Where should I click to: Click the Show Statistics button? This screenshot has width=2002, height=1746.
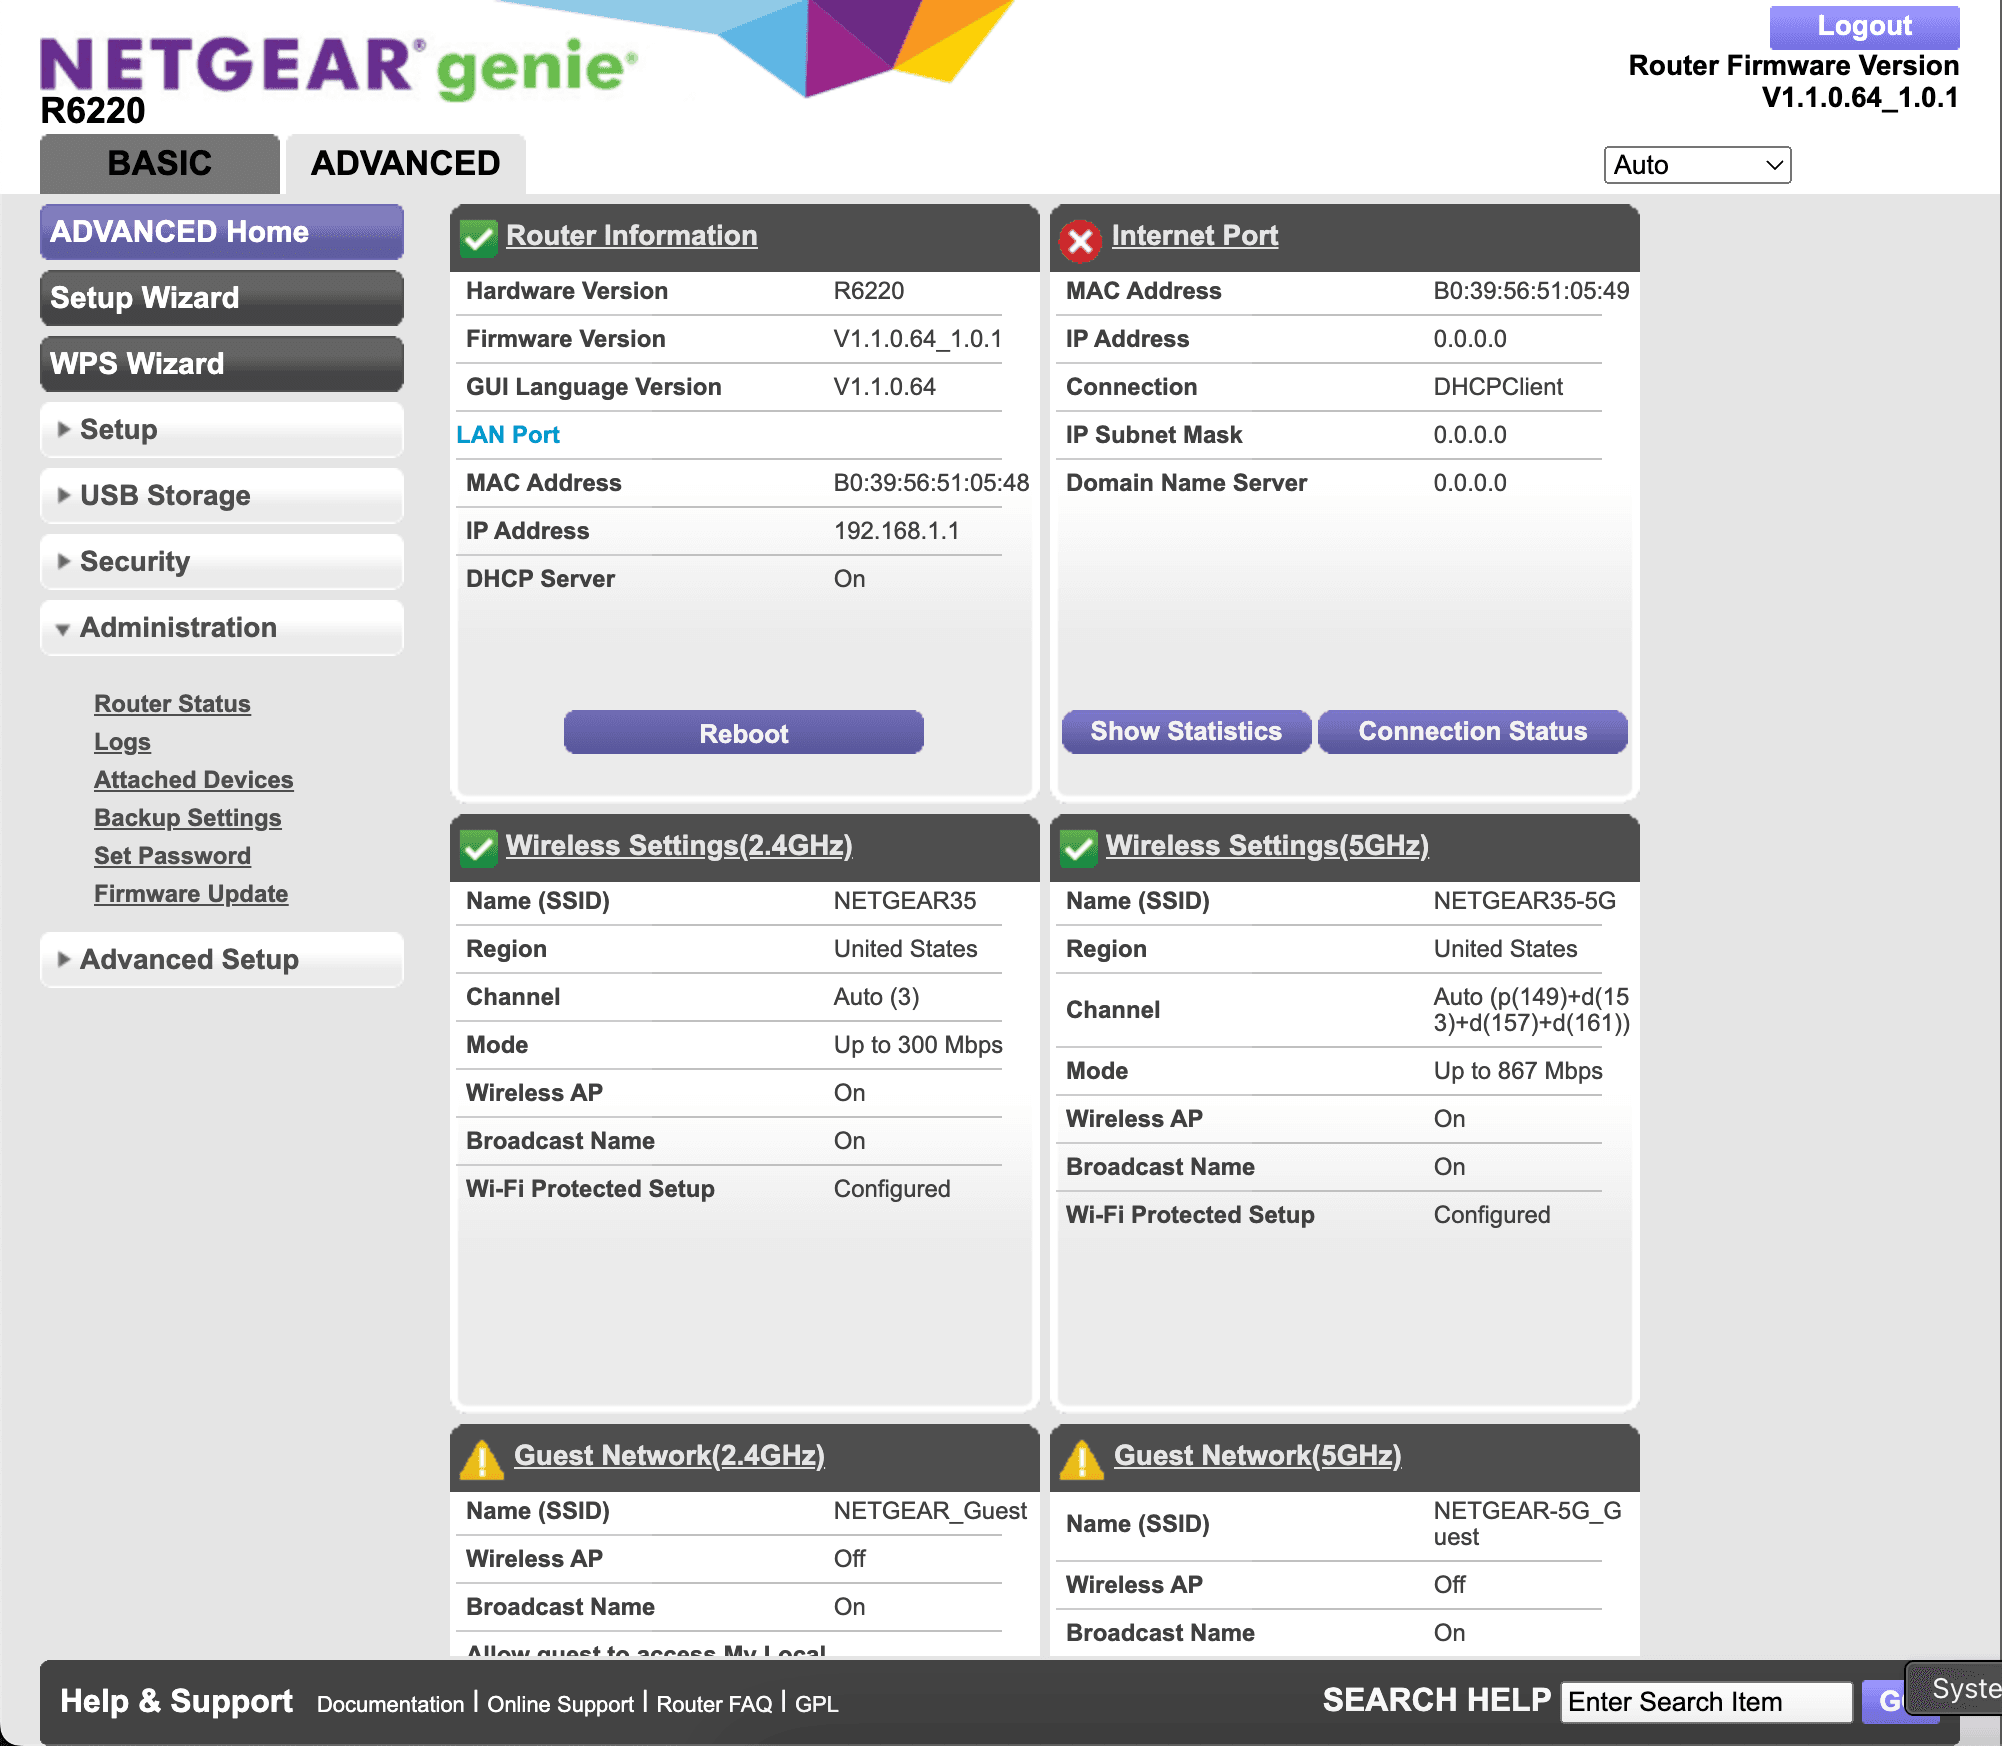[1186, 731]
